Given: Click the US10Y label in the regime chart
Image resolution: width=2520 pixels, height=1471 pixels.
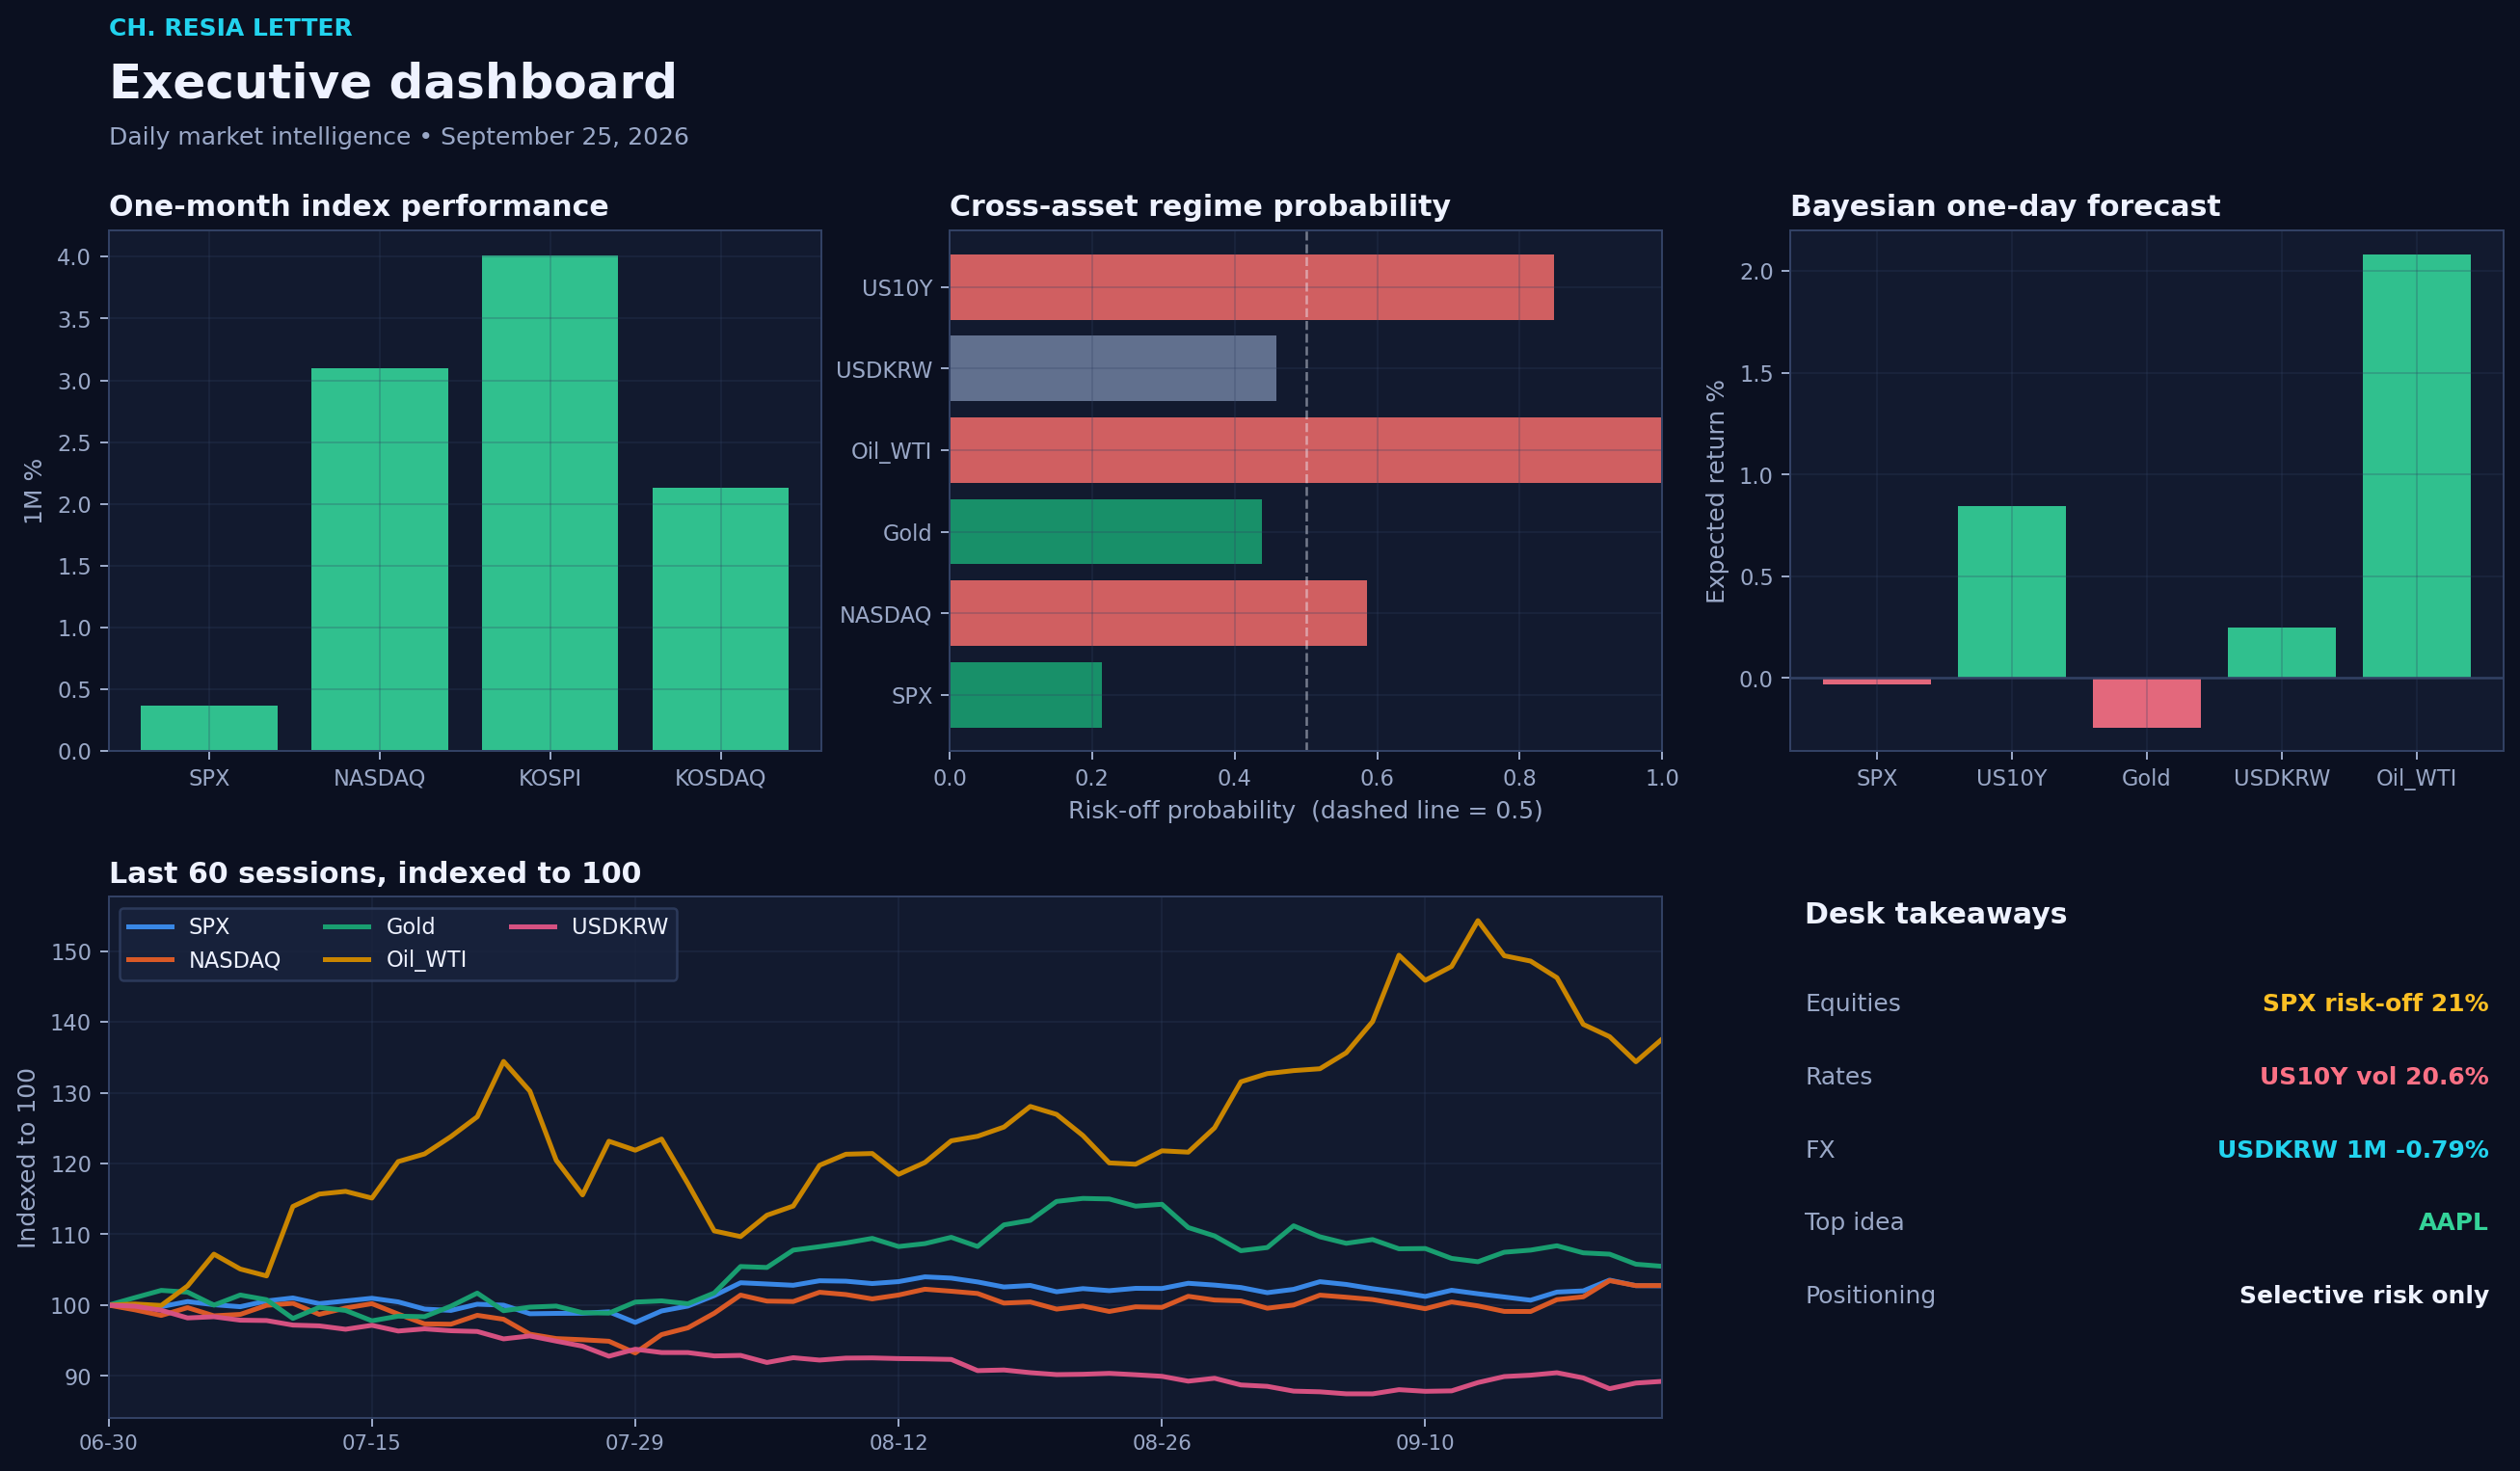Looking at the screenshot, I should [897, 288].
